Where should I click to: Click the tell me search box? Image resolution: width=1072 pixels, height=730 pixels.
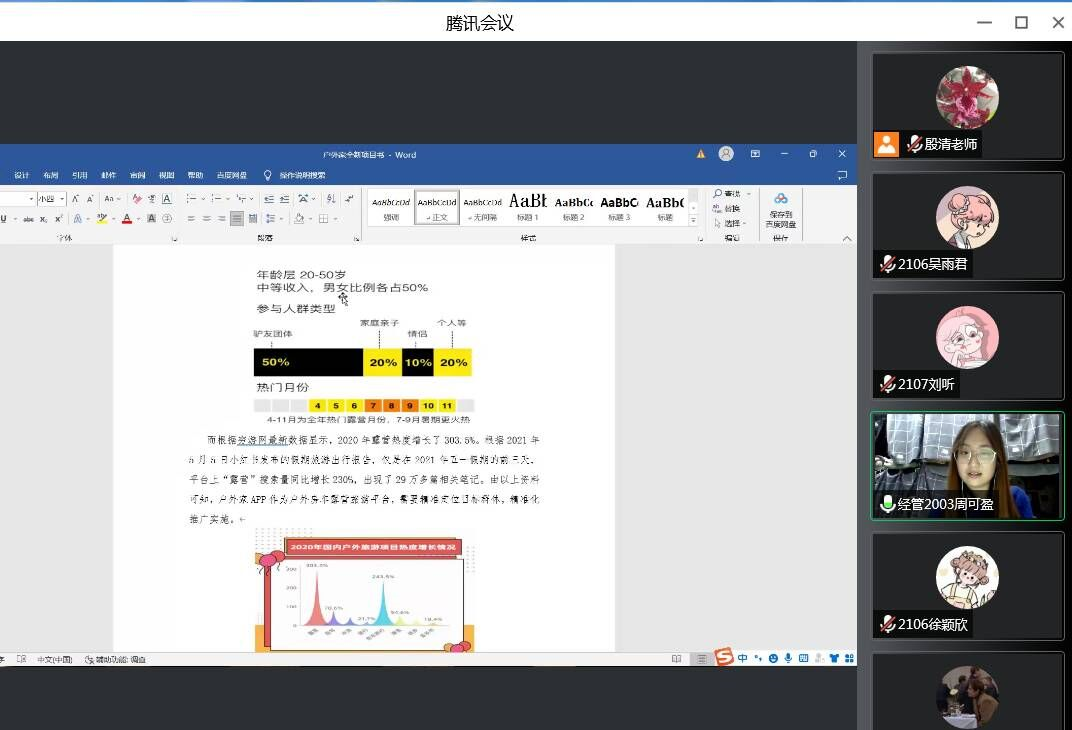302,175
